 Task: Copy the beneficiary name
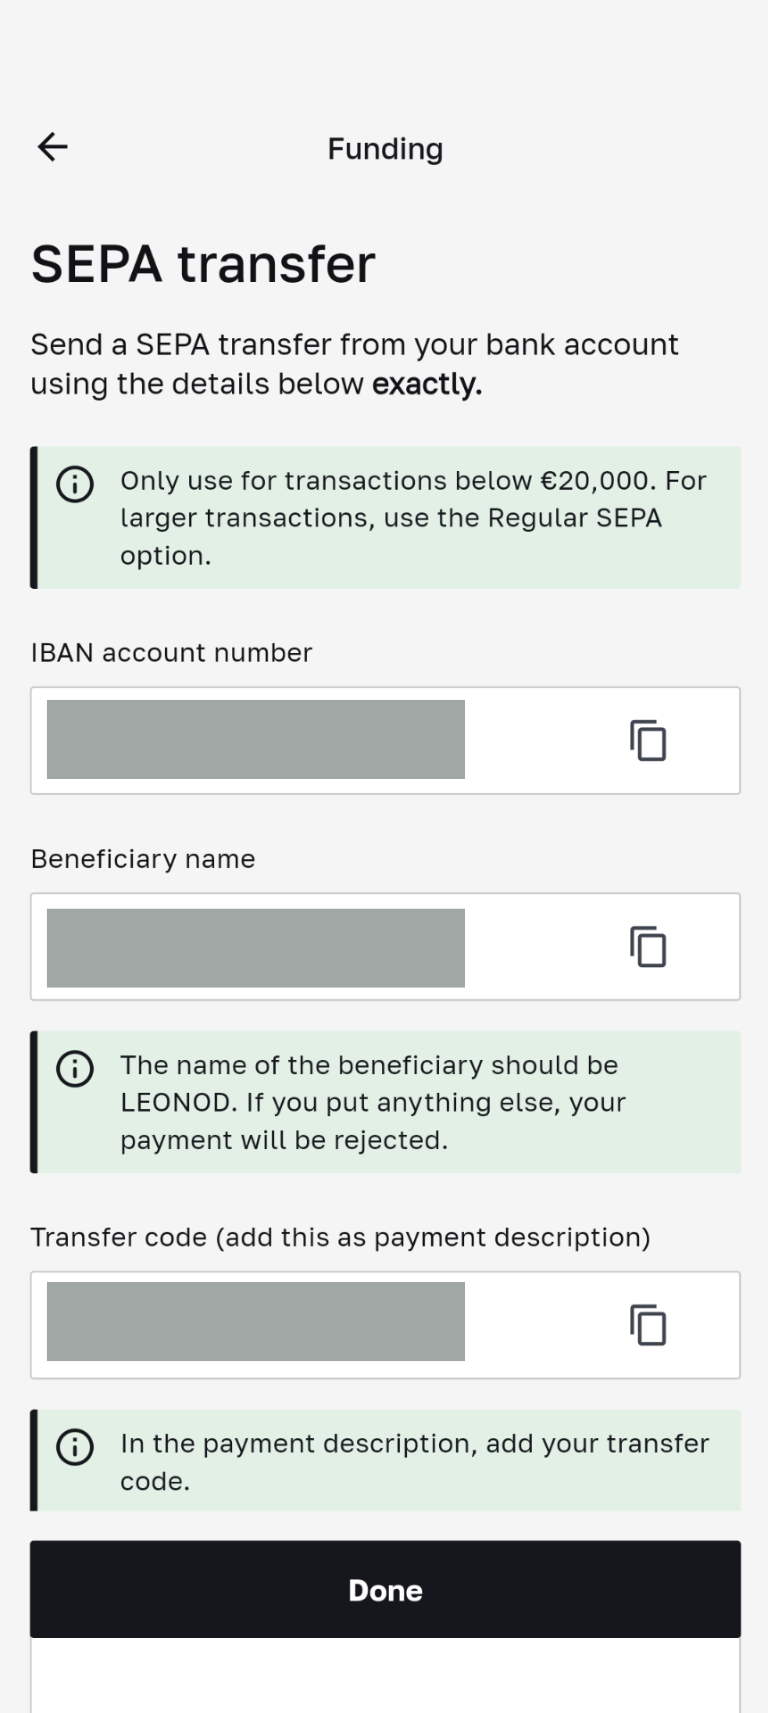click(648, 947)
